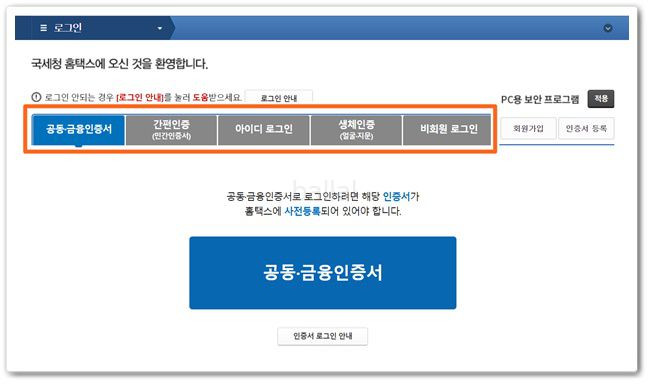The image size is (650, 384).
Task: Click the large blue 공동·금융인증서 login button
Action: point(323,273)
